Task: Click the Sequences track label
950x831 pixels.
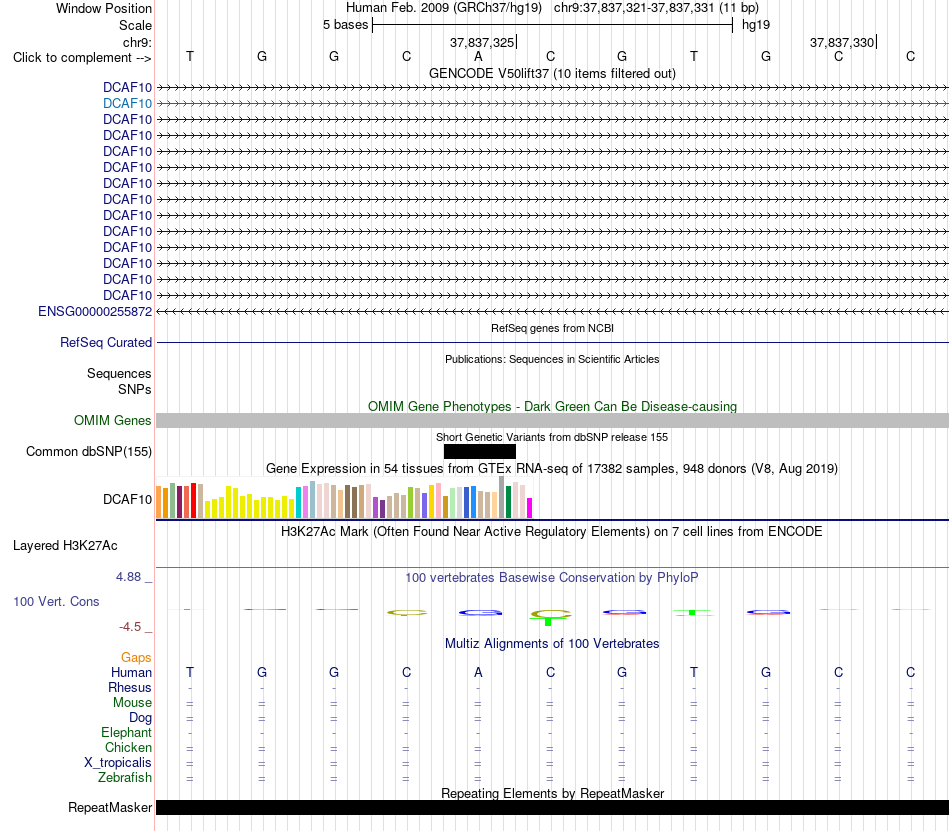Action: coord(119,373)
